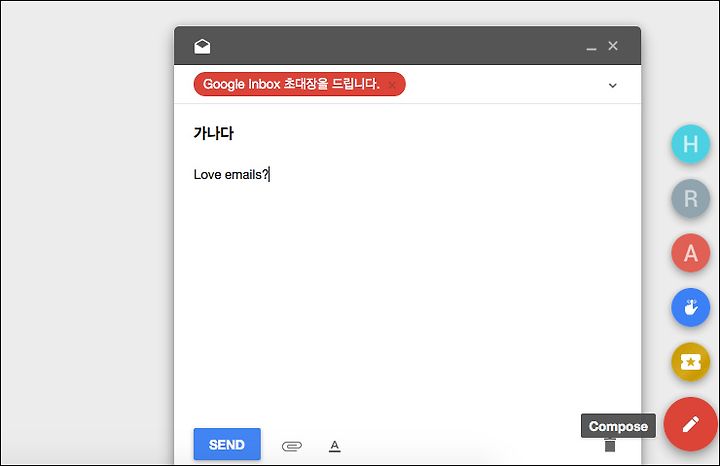
Task: Minimize the compose window
Action: [x=591, y=48]
